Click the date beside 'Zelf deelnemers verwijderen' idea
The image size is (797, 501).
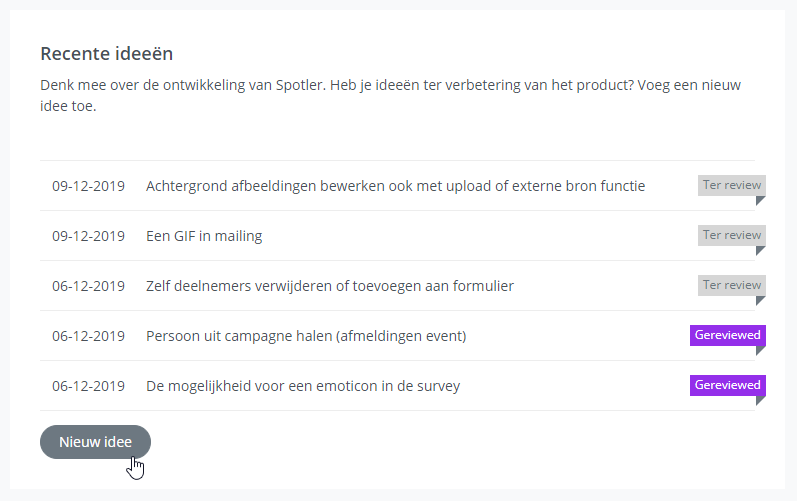pyautogui.click(x=88, y=286)
